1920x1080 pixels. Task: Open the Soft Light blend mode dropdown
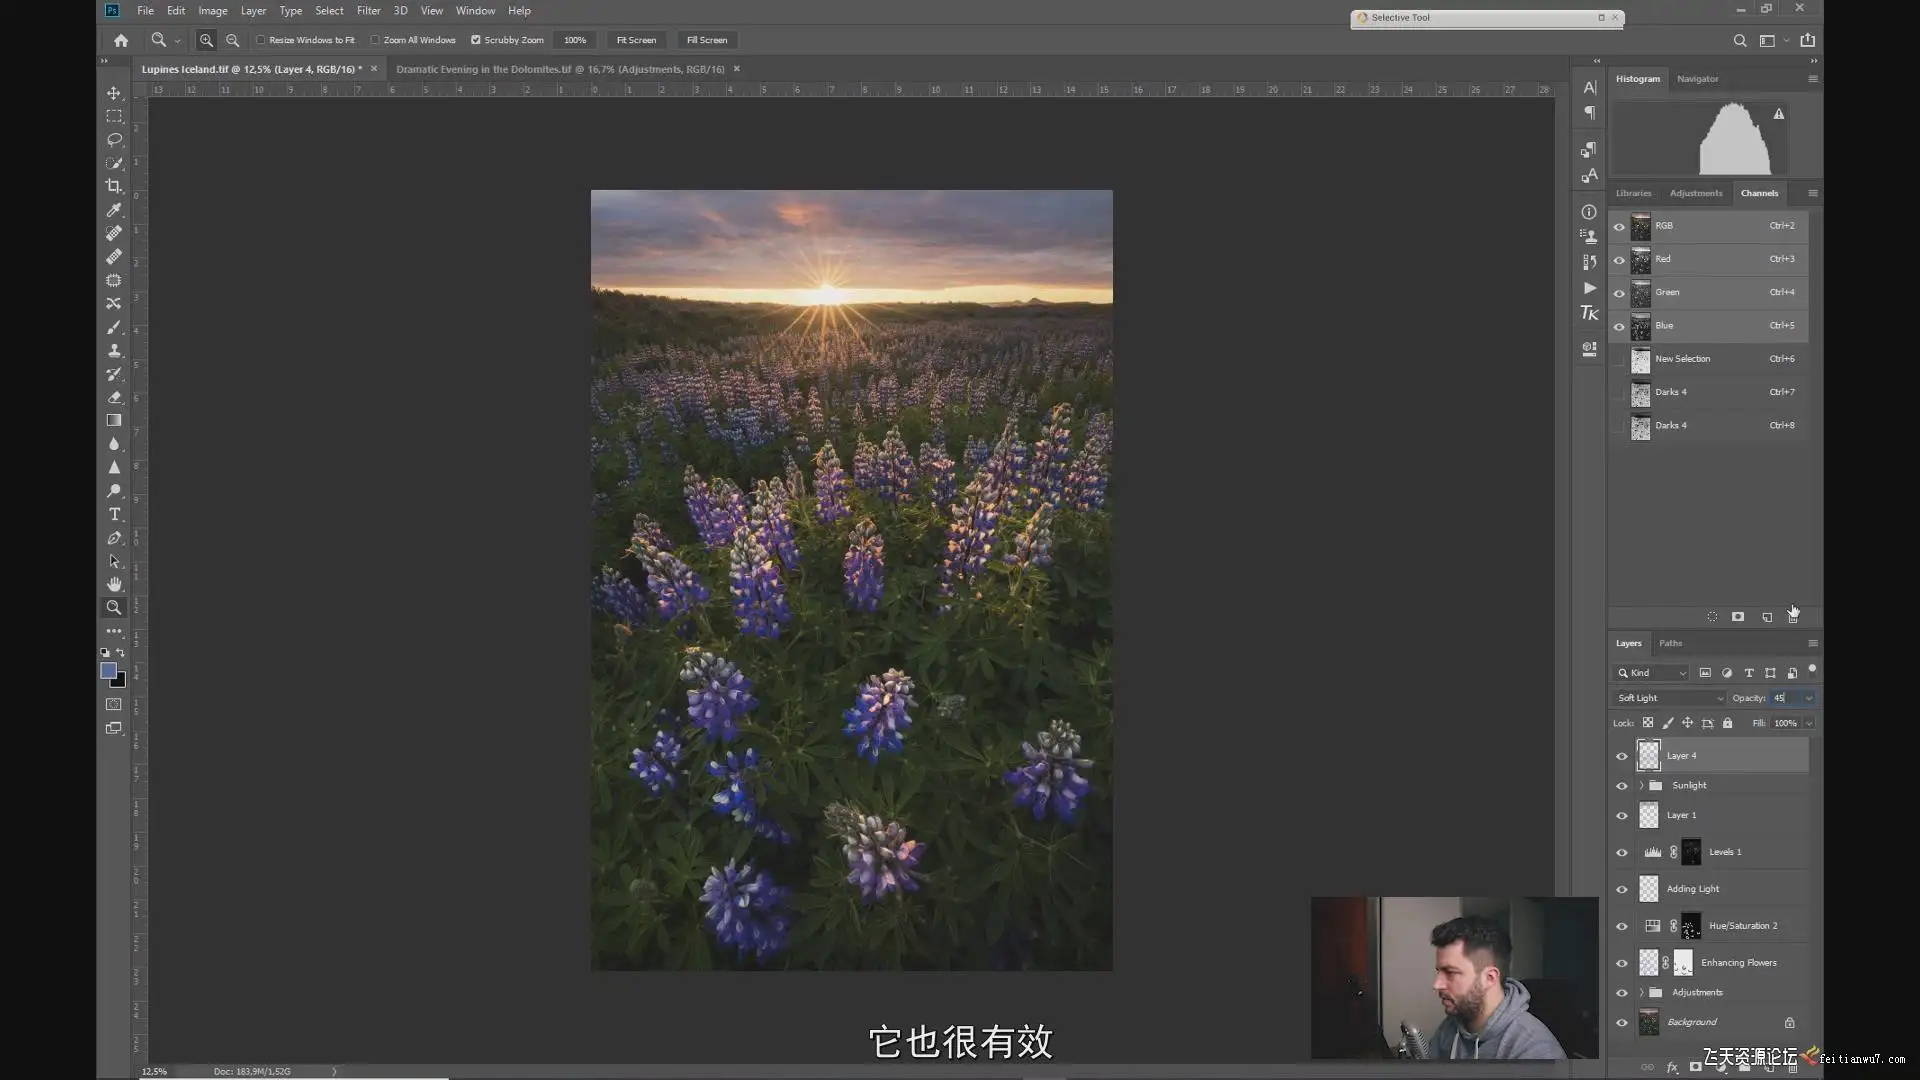[1668, 698]
